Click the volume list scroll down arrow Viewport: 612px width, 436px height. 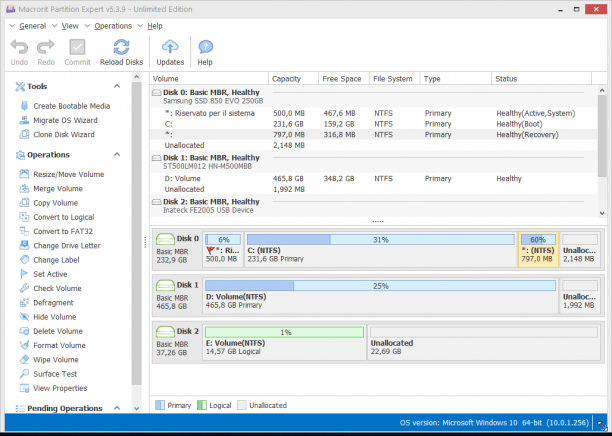[601, 213]
